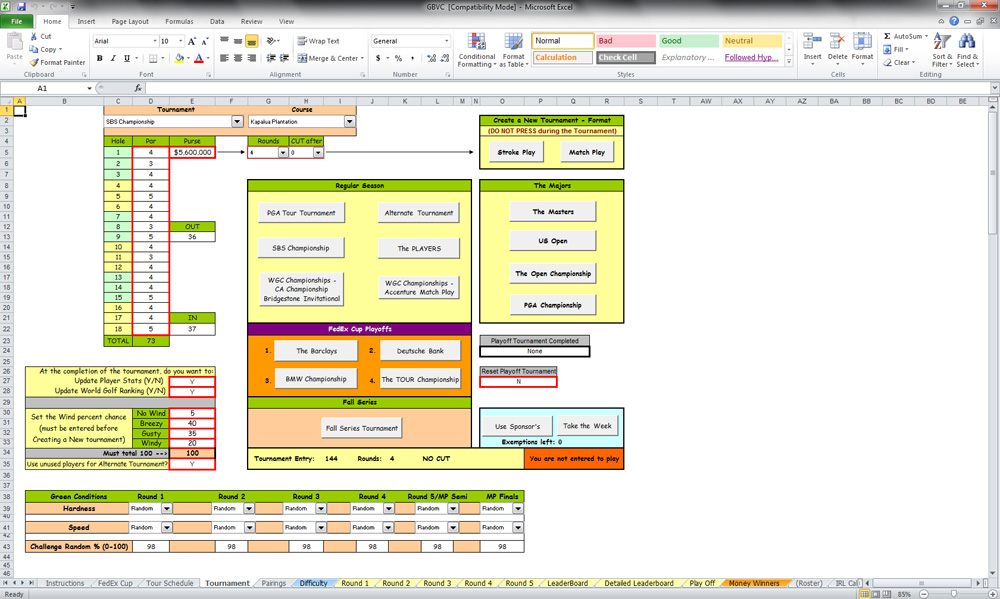Screen dimensions: 1000x599
Task: Apply the Bad cell style
Action: [x=626, y=41]
